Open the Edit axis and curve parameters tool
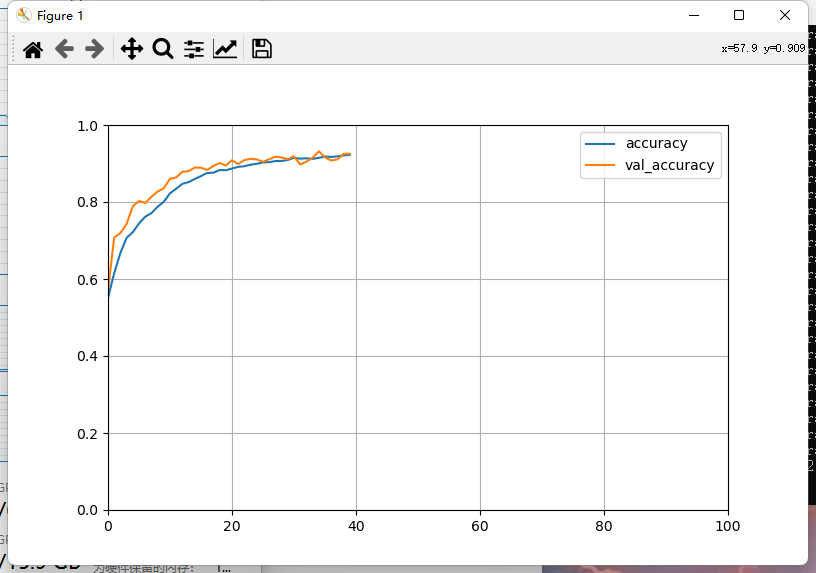The image size is (816, 573). click(225, 49)
